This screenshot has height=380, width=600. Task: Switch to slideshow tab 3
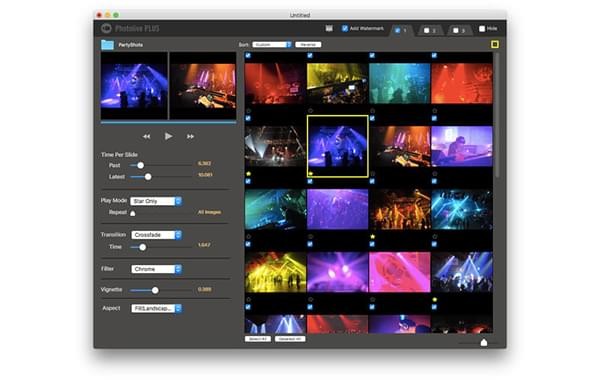click(x=460, y=30)
